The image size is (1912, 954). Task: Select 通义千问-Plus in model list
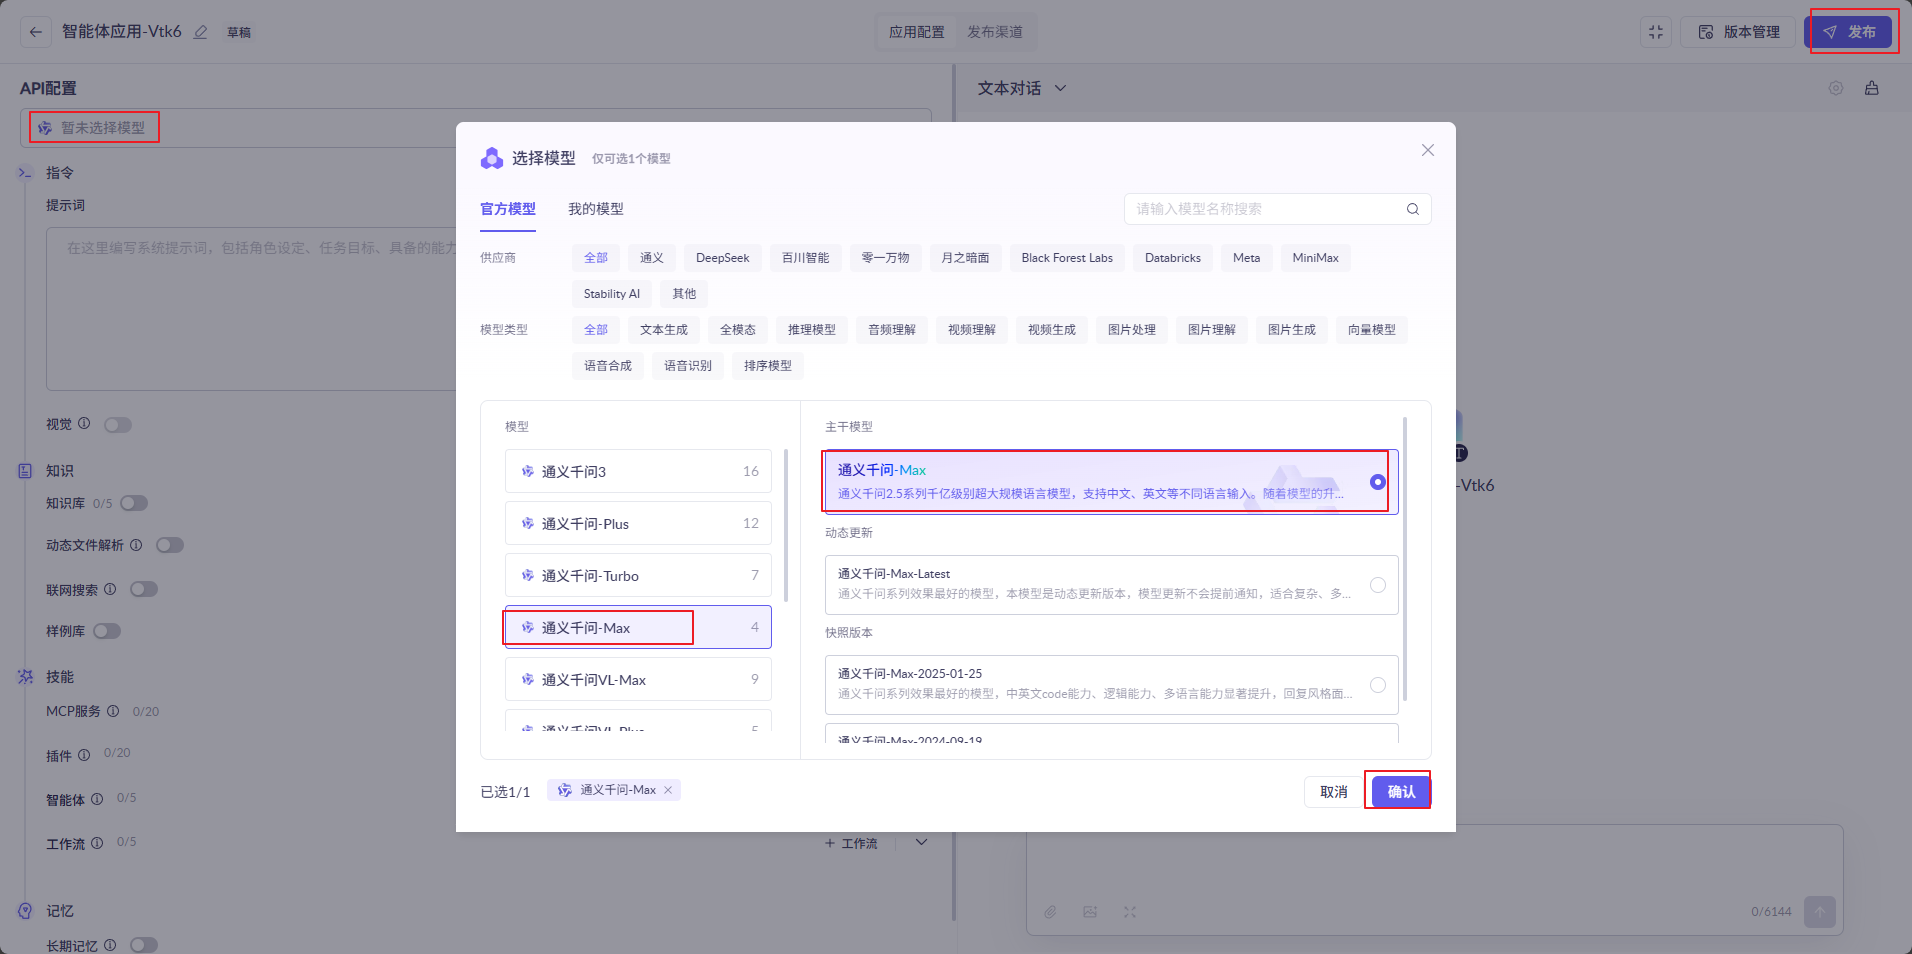tap(638, 523)
